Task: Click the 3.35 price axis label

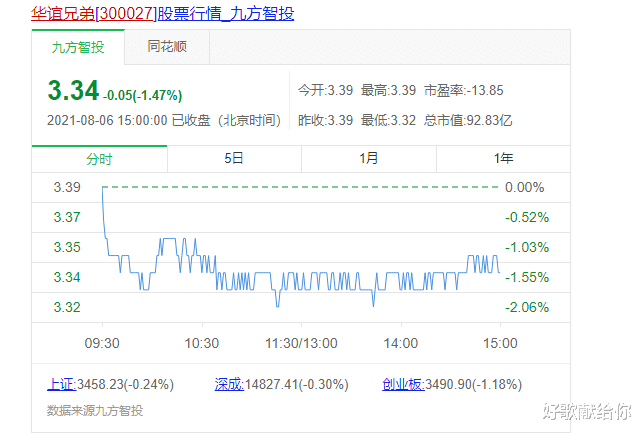Action: [x=67, y=247]
